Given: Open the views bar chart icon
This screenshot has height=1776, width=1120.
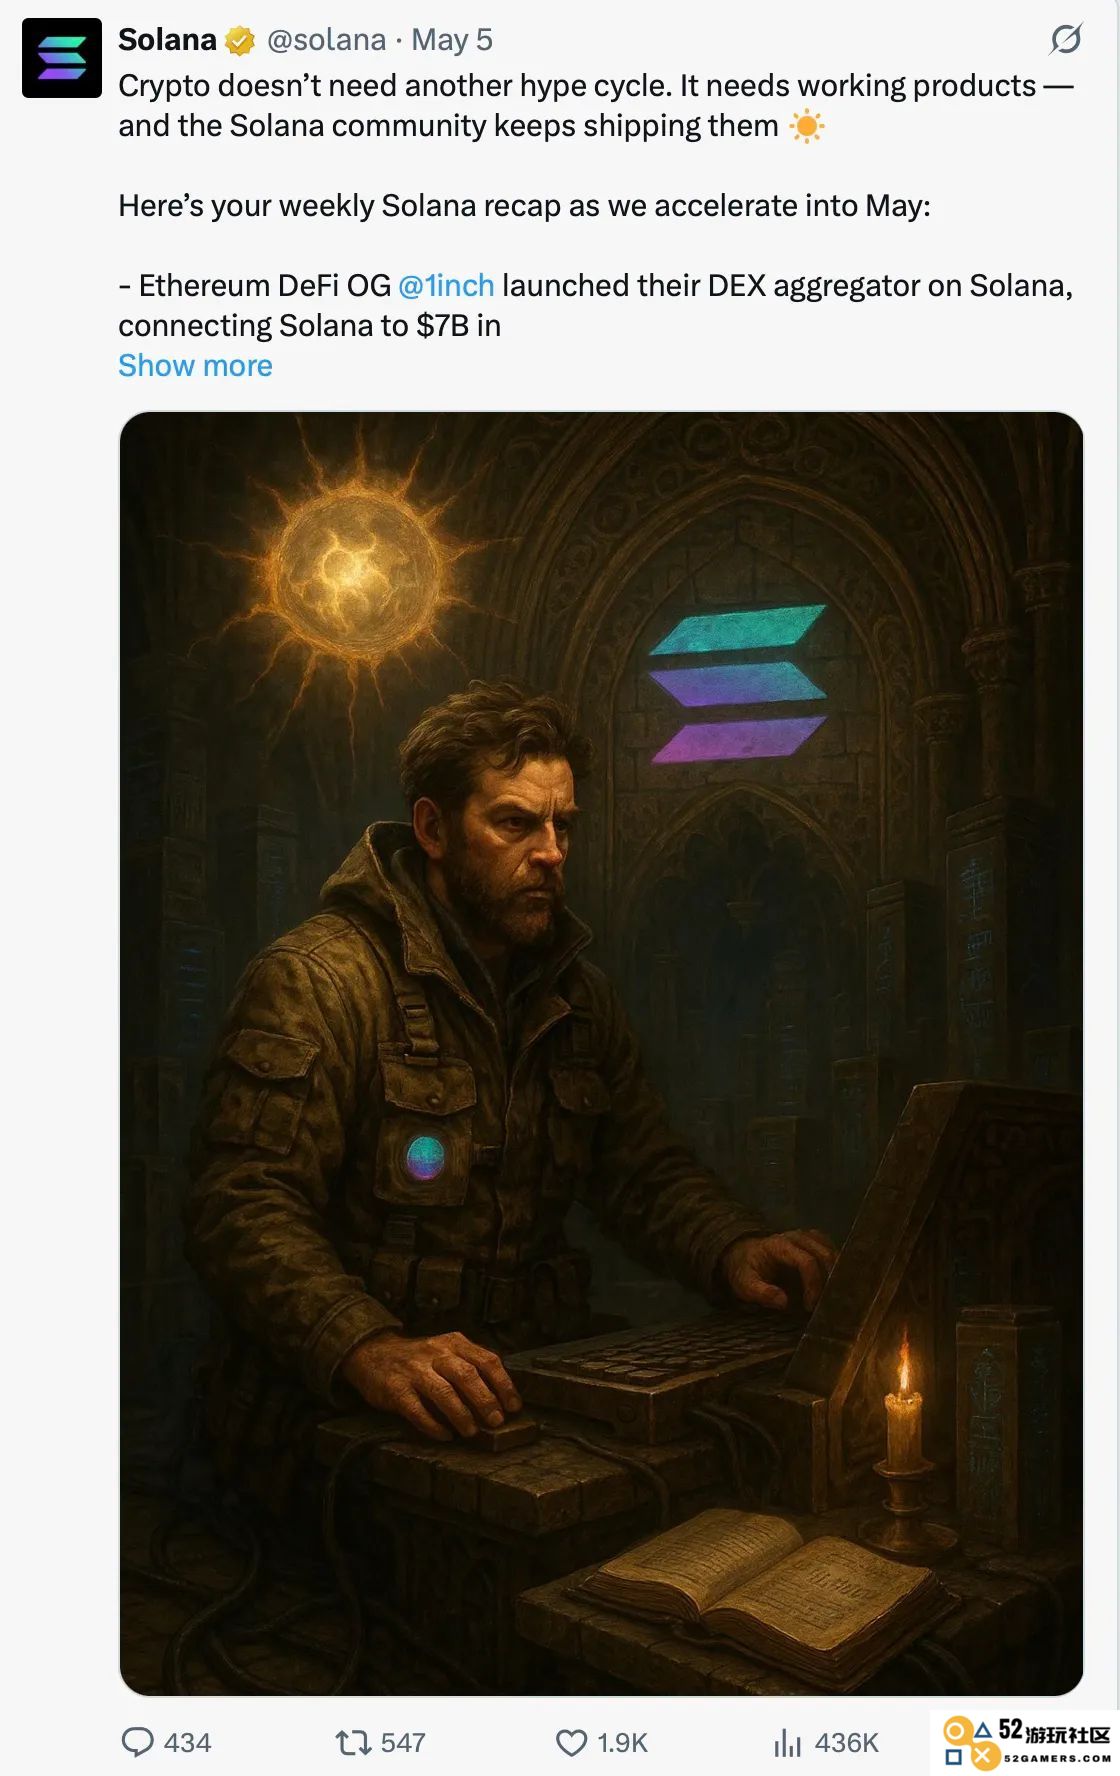Looking at the screenshot, I should pos(788,1743).
